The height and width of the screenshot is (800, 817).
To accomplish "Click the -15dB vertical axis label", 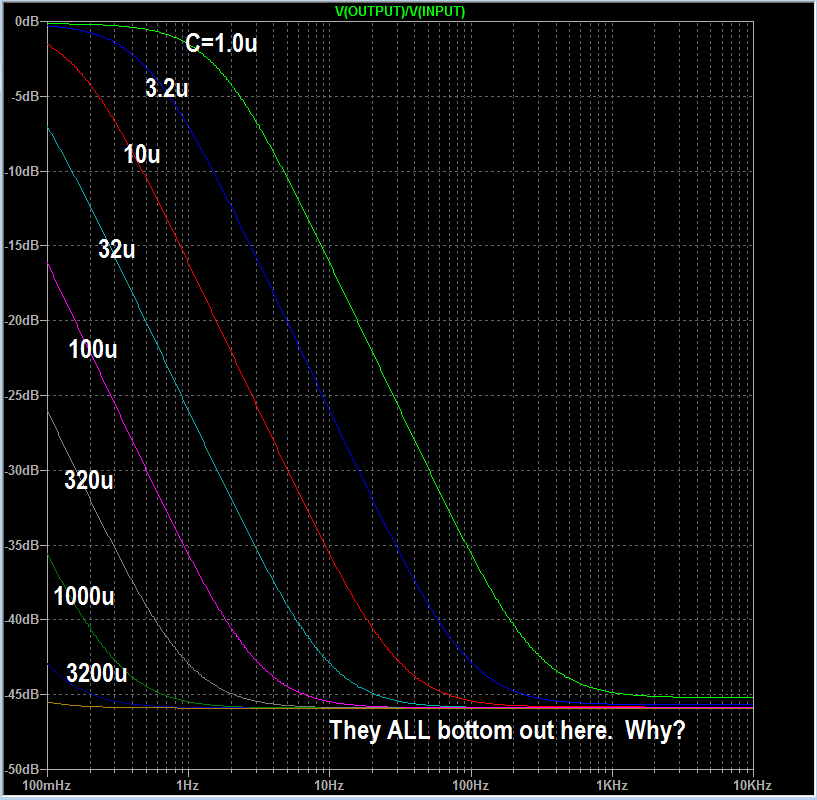I will click(22, 245).
